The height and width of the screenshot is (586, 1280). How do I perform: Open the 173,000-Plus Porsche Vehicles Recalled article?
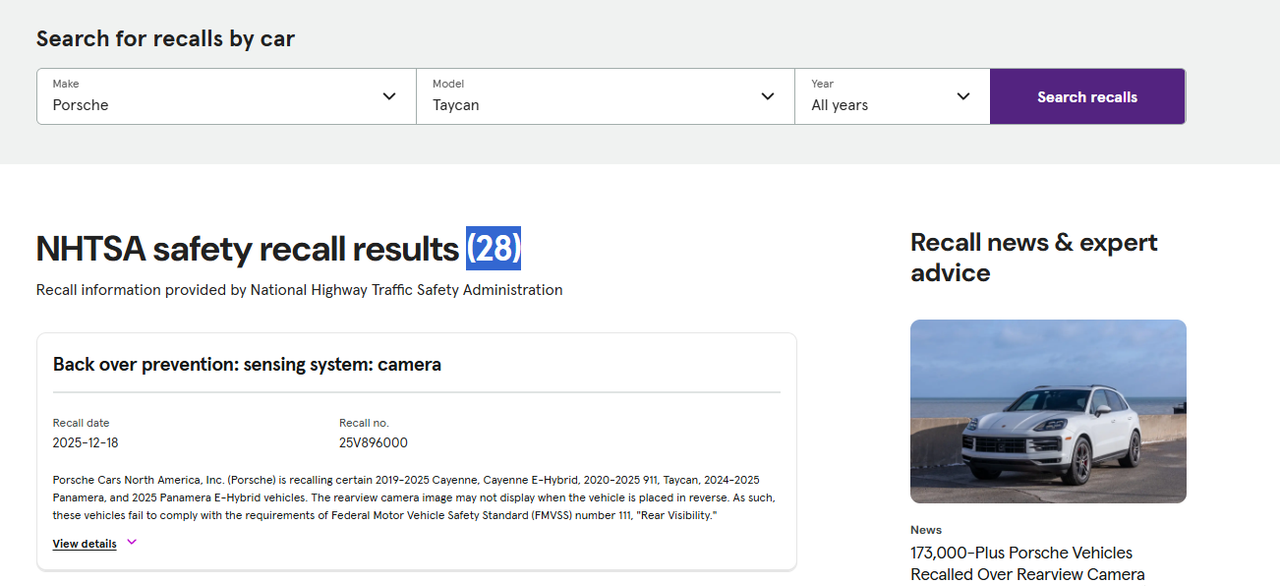click(1028, 563)
